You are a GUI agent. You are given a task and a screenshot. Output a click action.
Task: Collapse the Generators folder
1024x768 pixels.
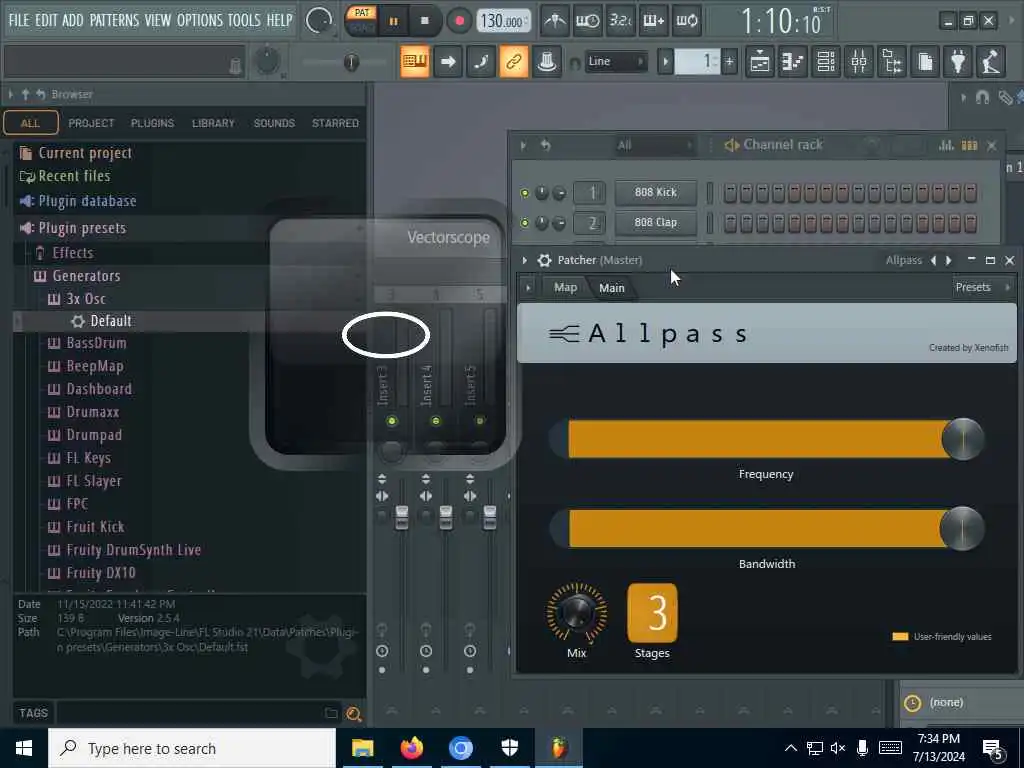[x=86, y=276]
